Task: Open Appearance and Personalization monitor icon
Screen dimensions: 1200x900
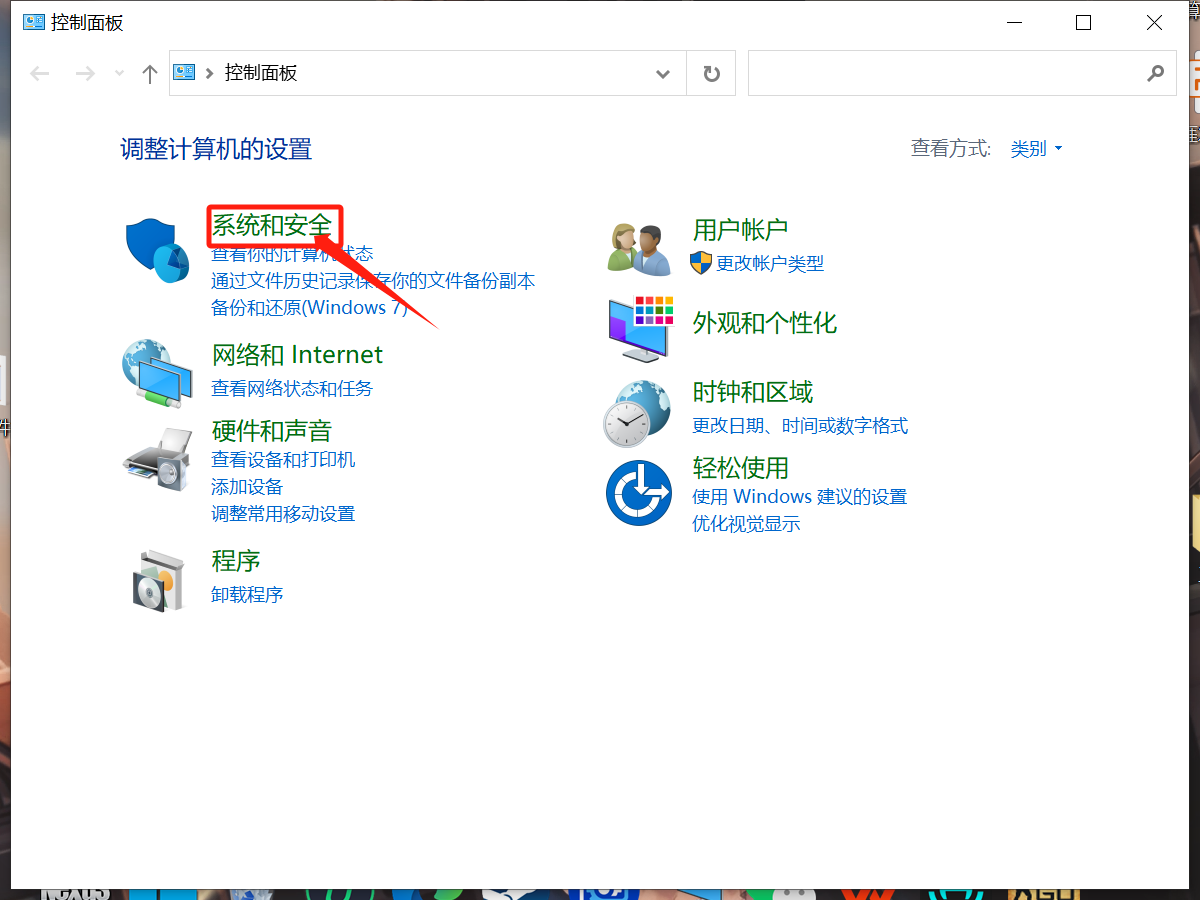Action: [x=640, y=328]
